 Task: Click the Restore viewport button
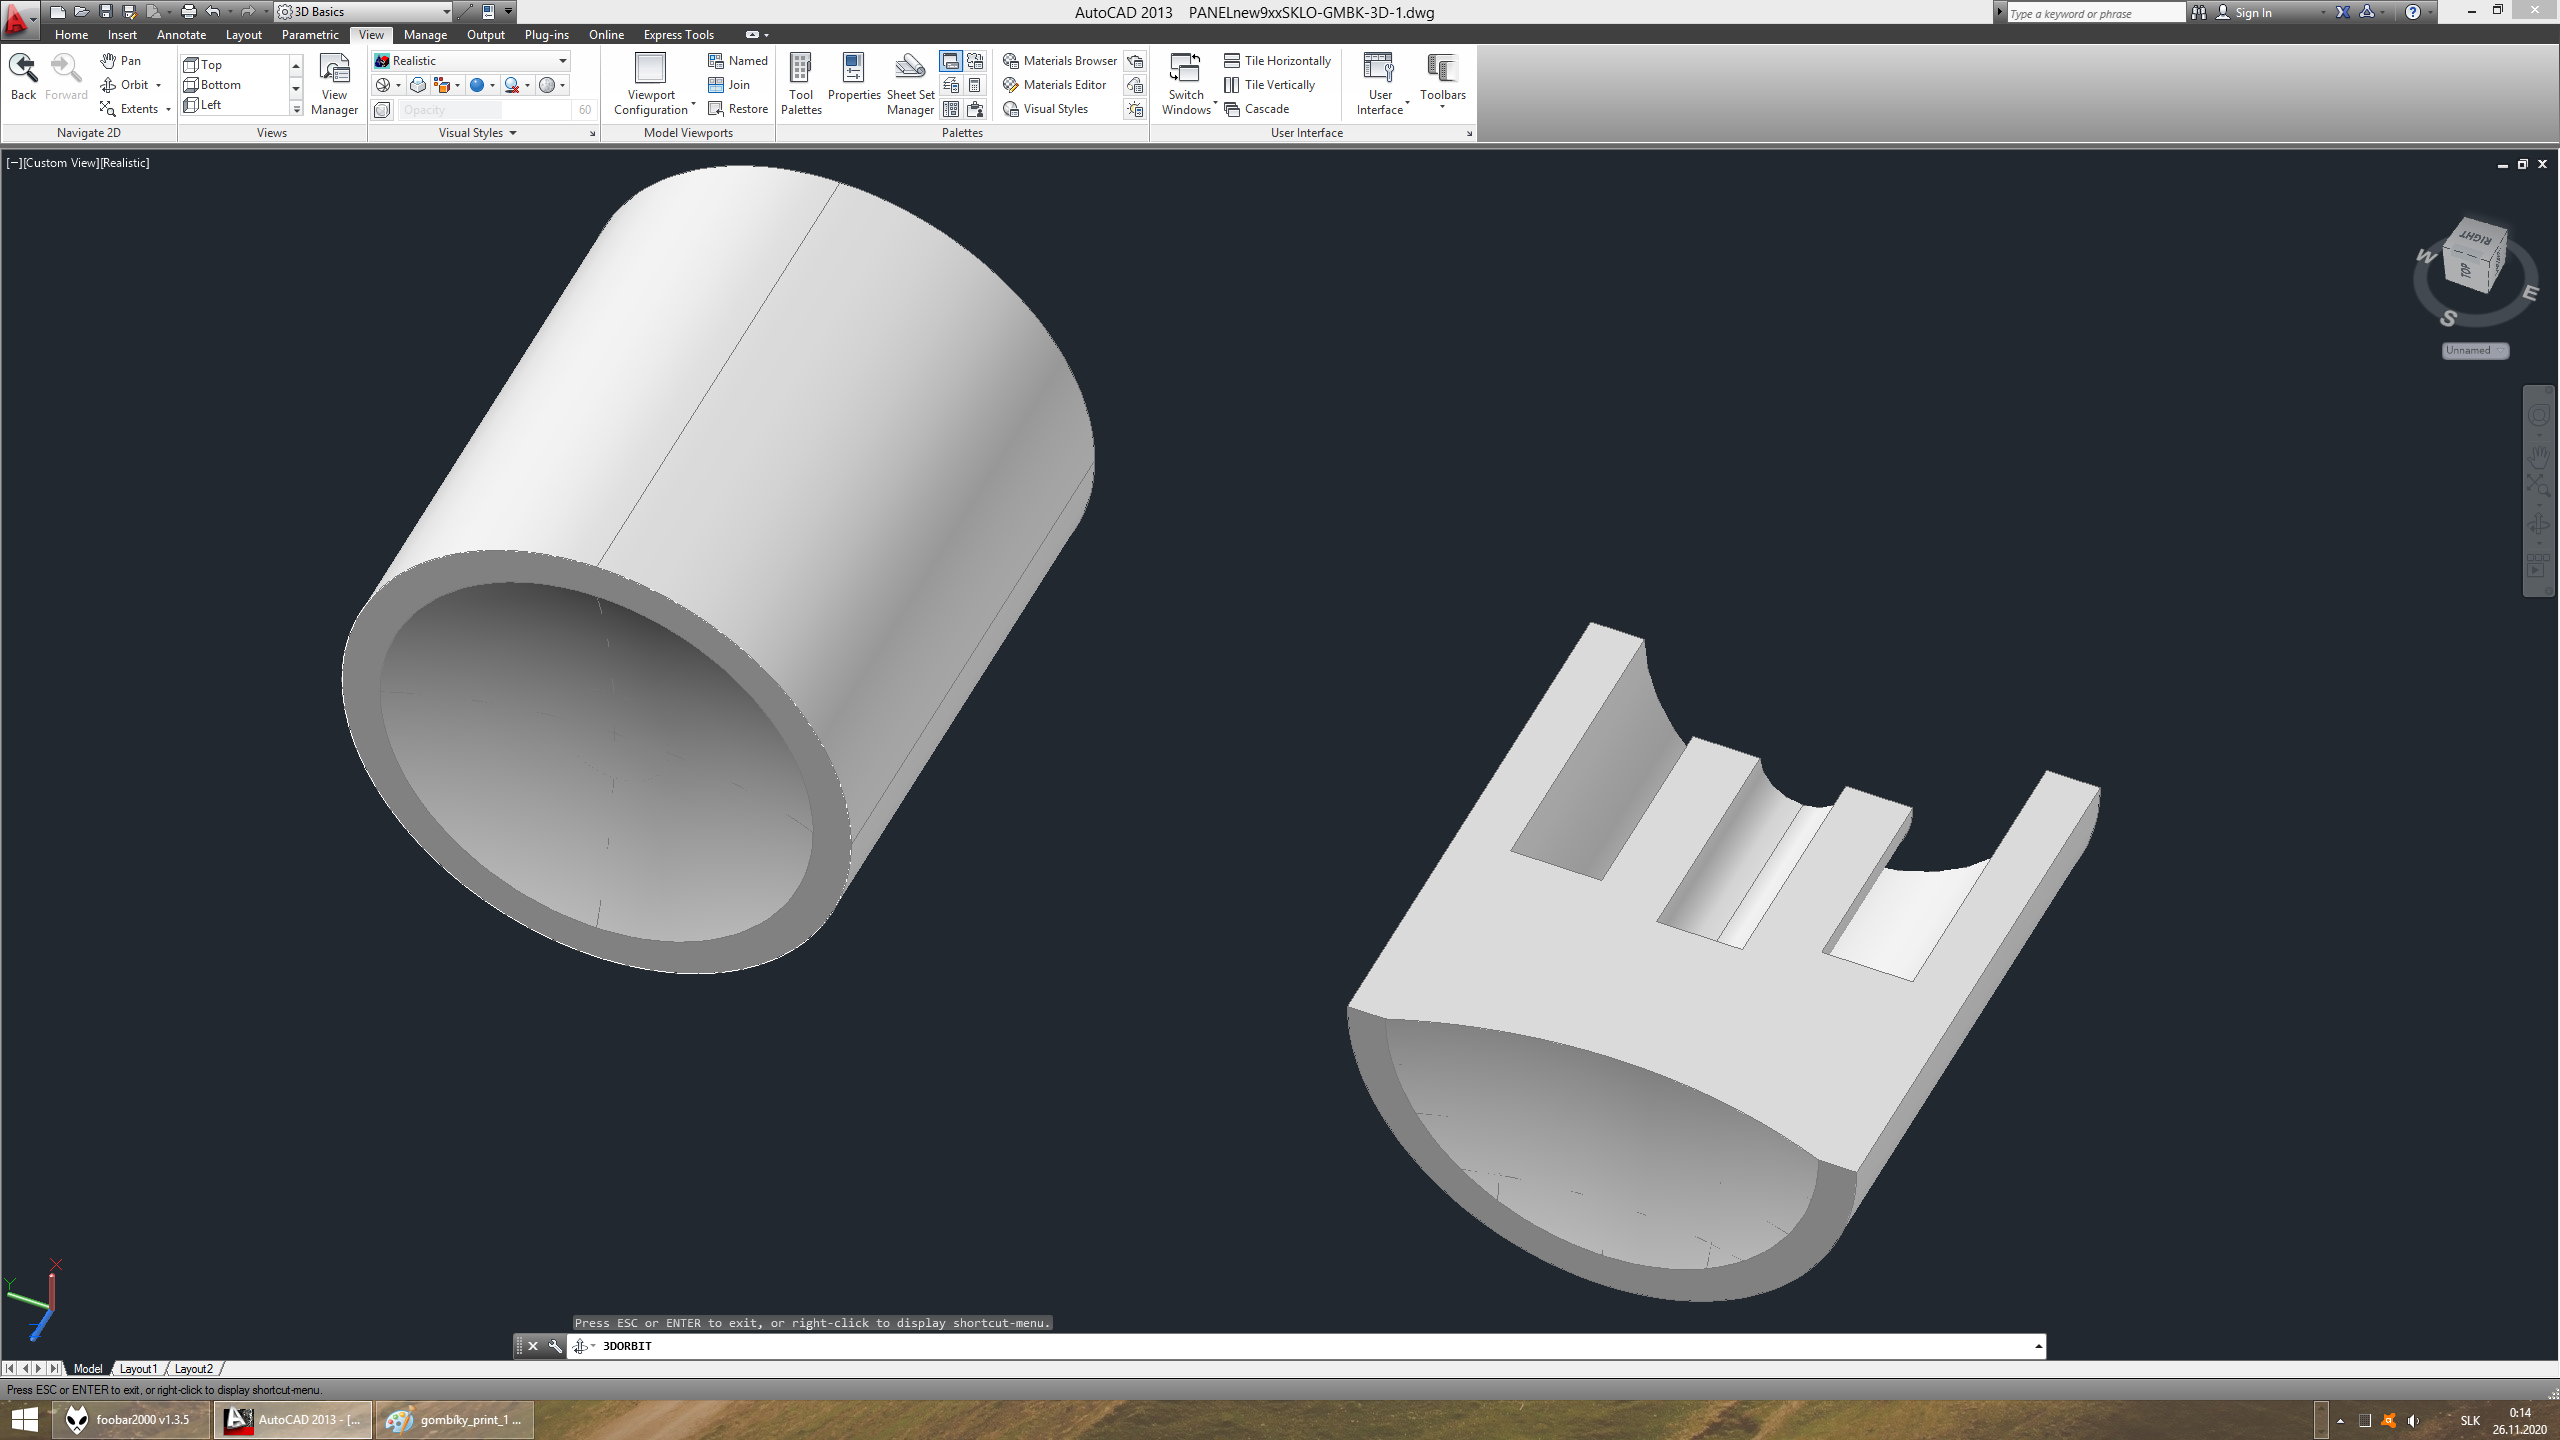tap(738, 109)
